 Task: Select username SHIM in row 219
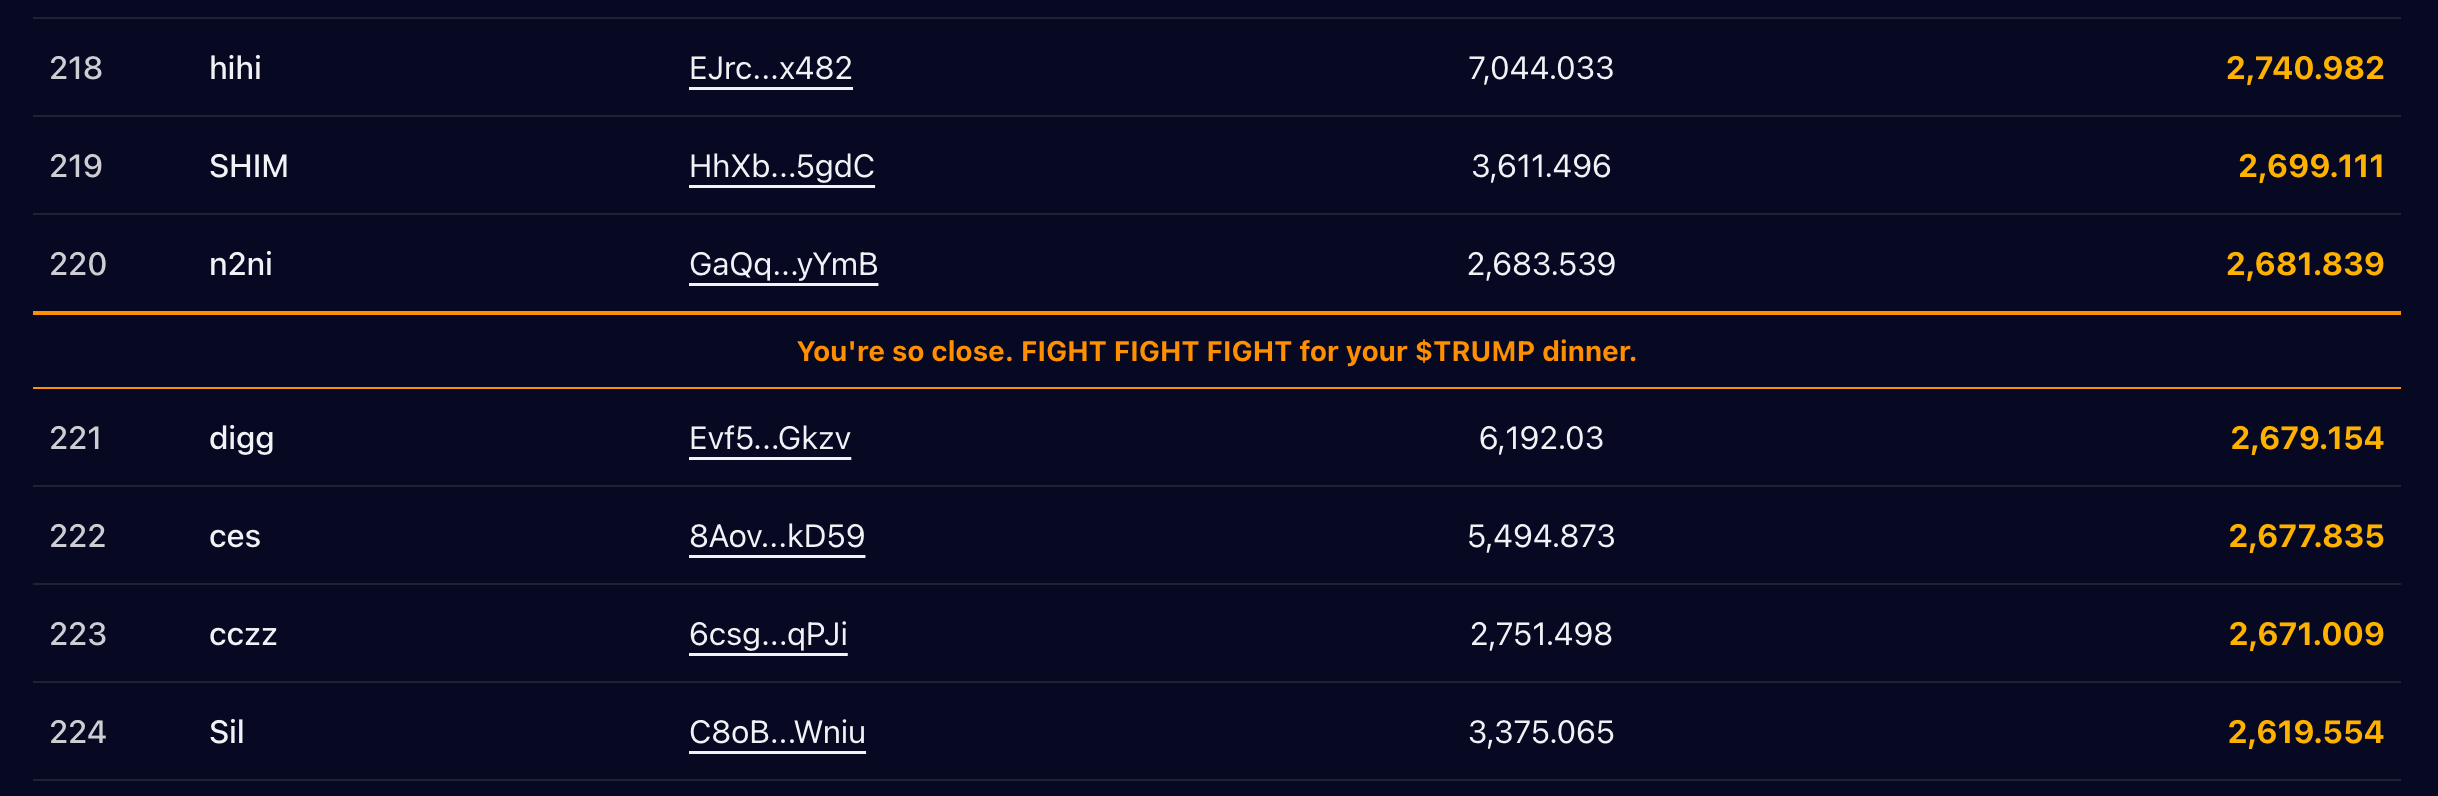(248, 166)
